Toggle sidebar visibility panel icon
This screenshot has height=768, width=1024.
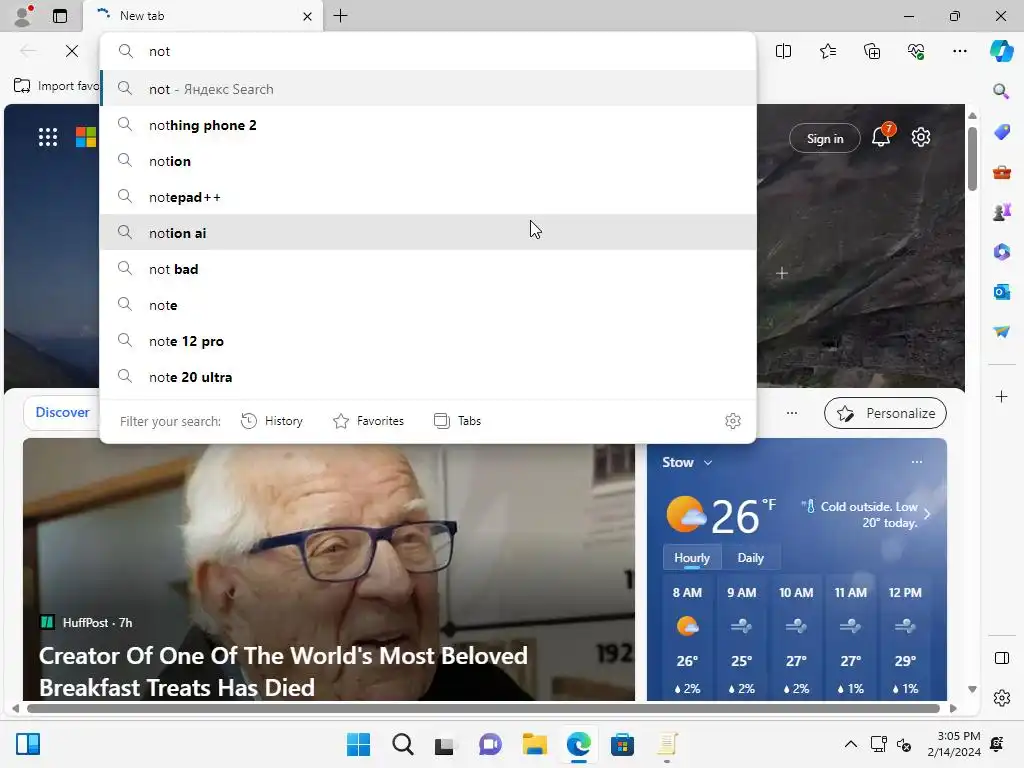click(x=1001, y=658)
